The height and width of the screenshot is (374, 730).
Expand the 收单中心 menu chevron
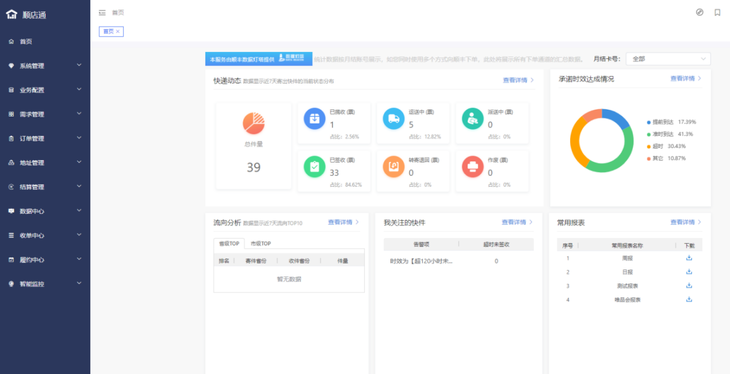(x=79, y=235)
